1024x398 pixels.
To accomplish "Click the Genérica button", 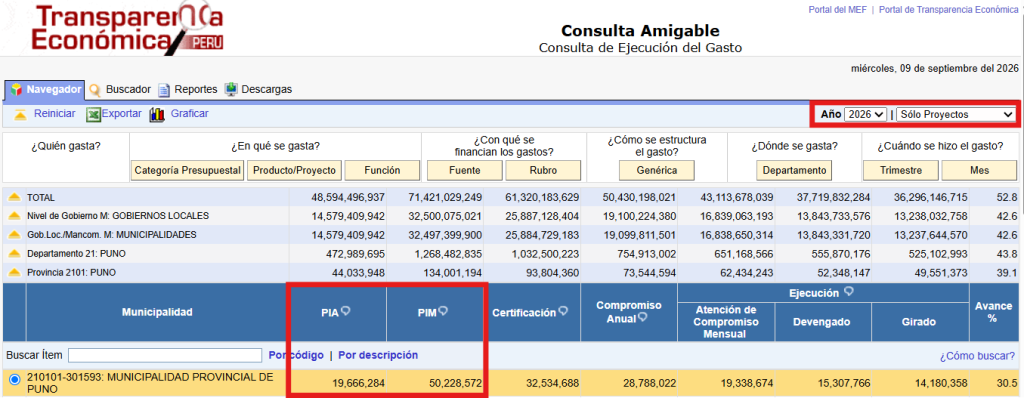I will point(657,171).
